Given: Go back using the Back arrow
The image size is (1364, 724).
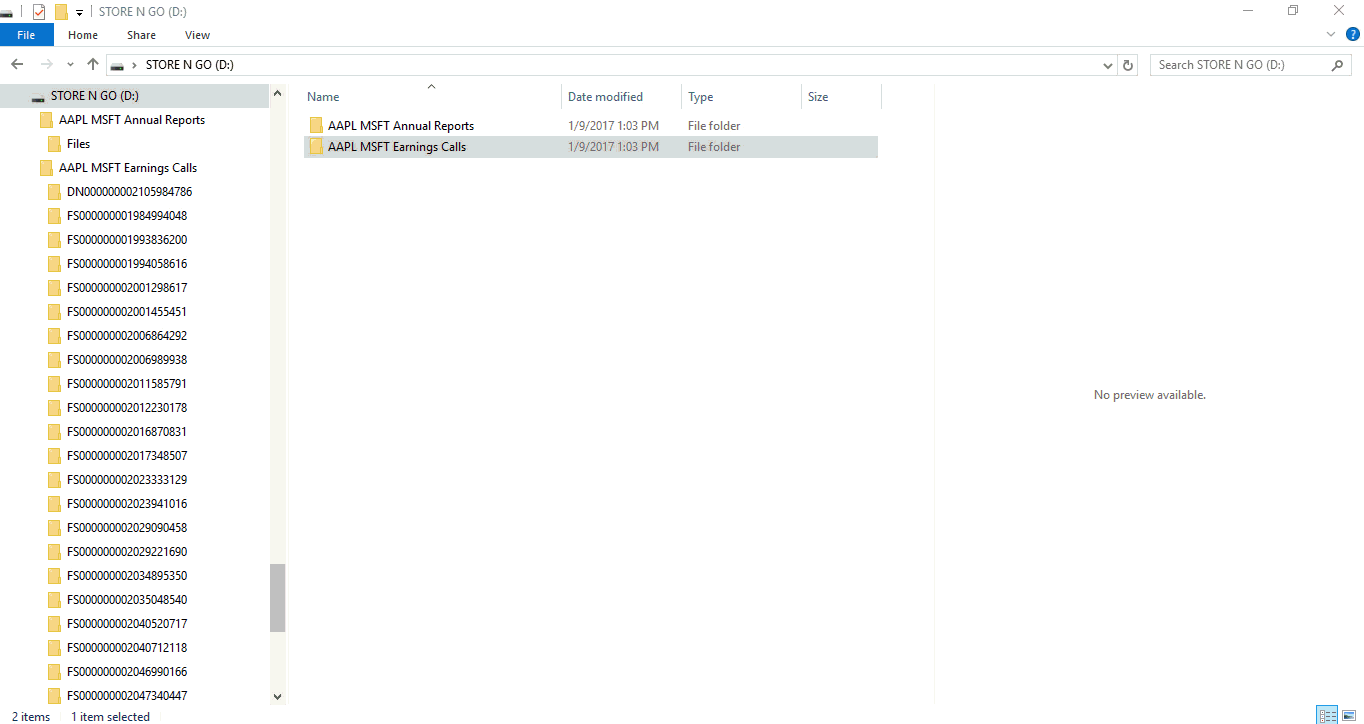Looking at the screenshot, I should coord(17,65).
